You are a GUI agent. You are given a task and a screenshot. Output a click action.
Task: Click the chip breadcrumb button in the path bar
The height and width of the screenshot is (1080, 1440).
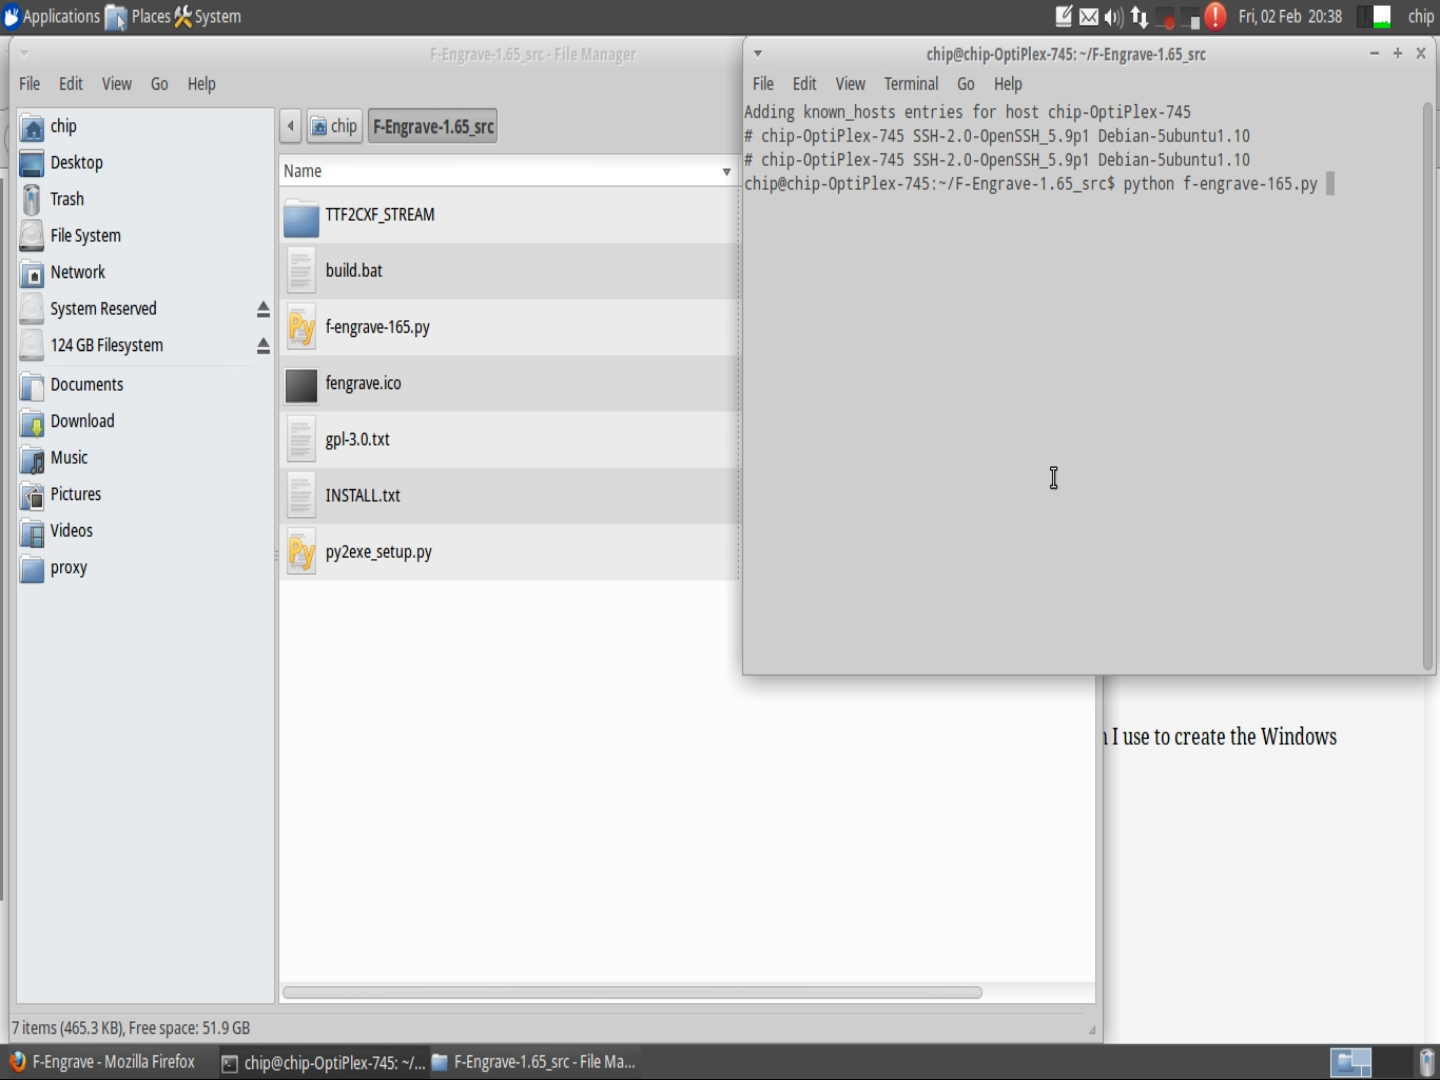click(x=334, y=126)
